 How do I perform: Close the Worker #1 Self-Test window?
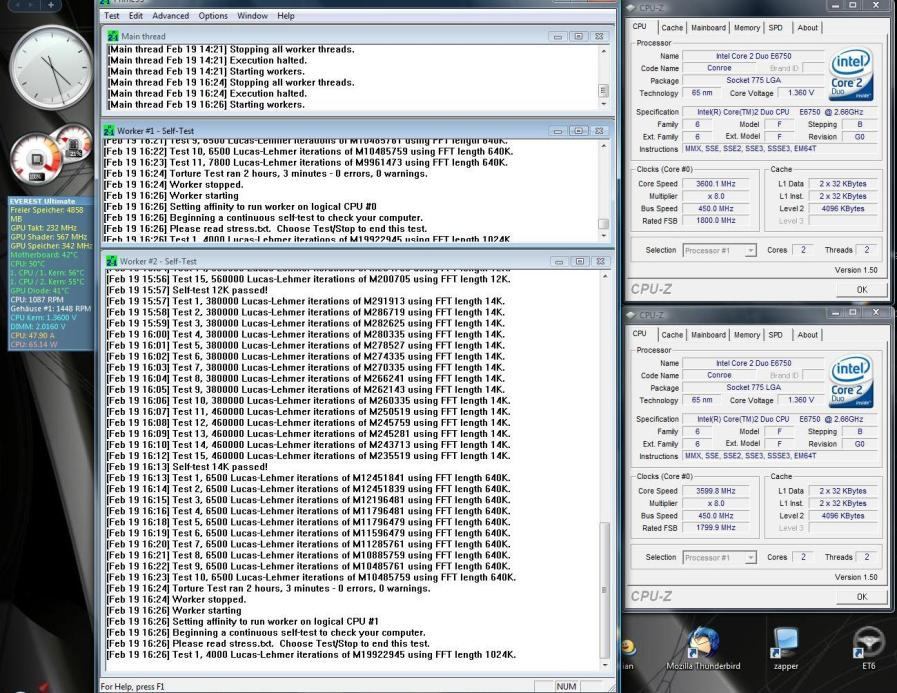pos(599,131)
